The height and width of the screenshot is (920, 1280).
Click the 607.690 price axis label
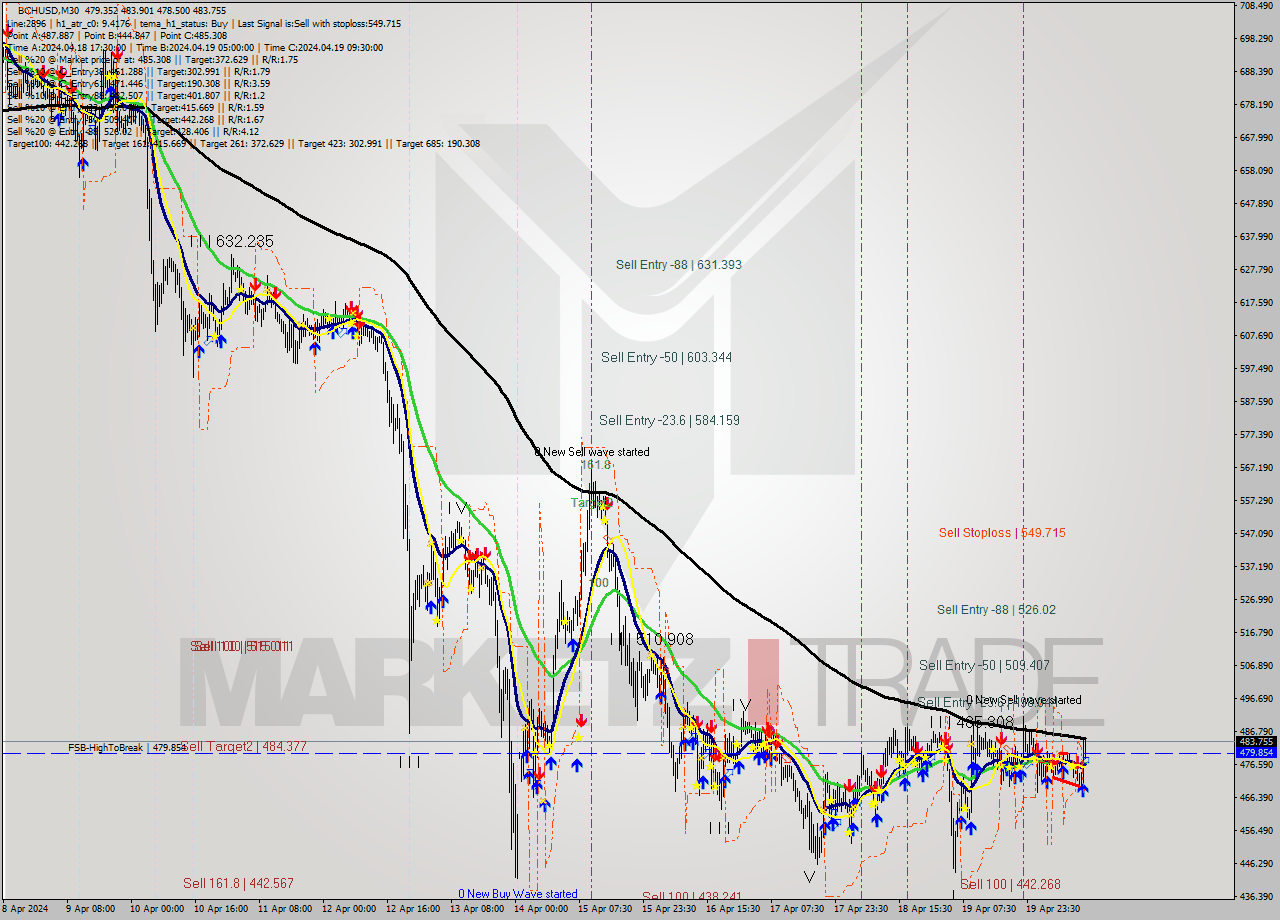[x=1256, y=336]
